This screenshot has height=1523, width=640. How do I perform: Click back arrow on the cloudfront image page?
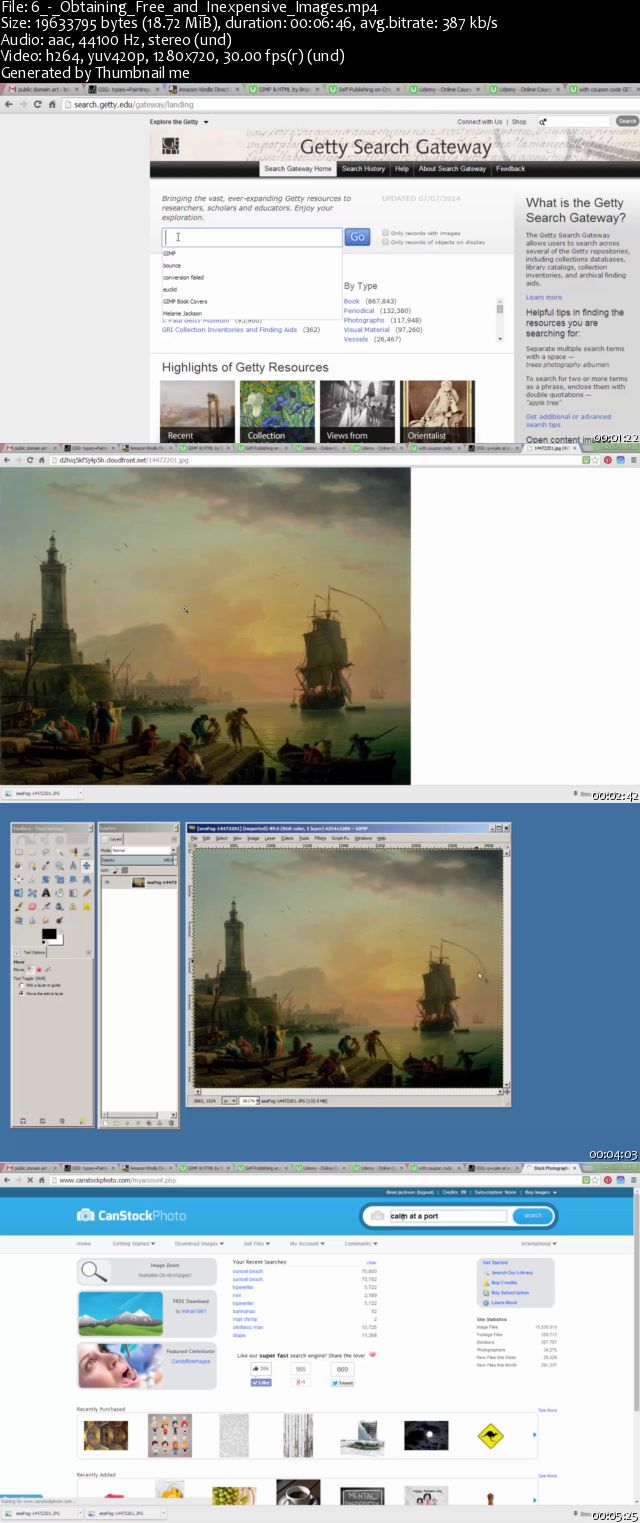(x=7, y=459)
